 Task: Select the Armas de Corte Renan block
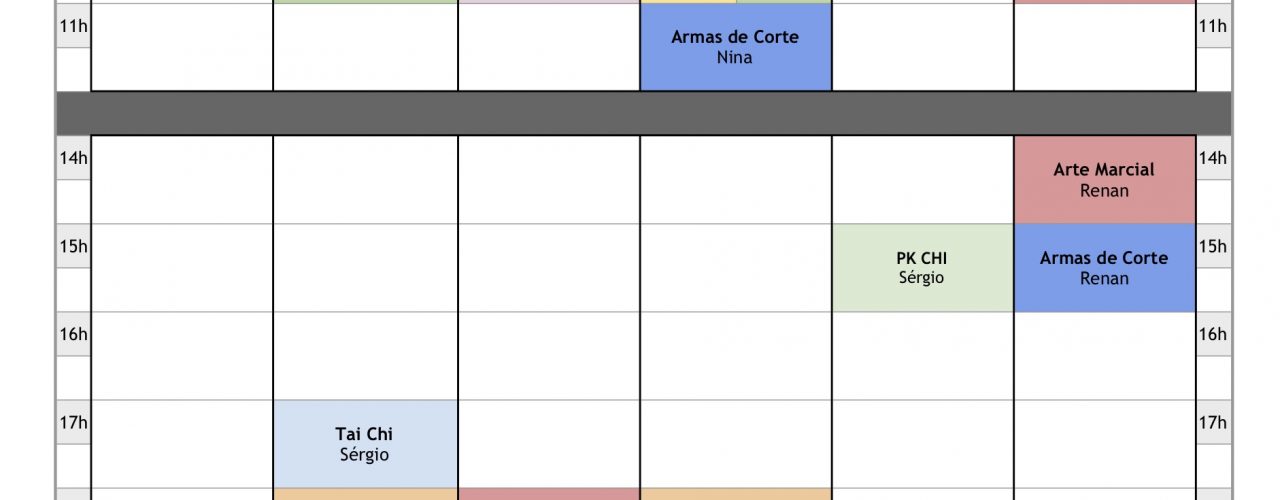1104,268
